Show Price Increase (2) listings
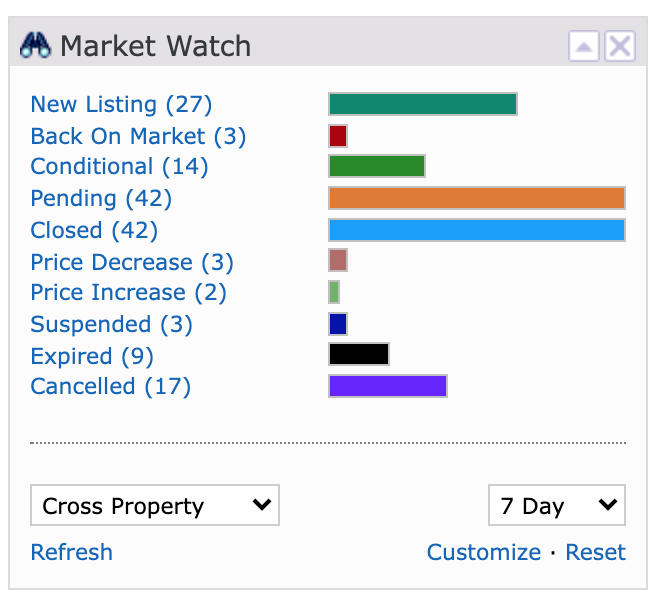The width and height of the screenshot is (658, 610). click(128, 292)
